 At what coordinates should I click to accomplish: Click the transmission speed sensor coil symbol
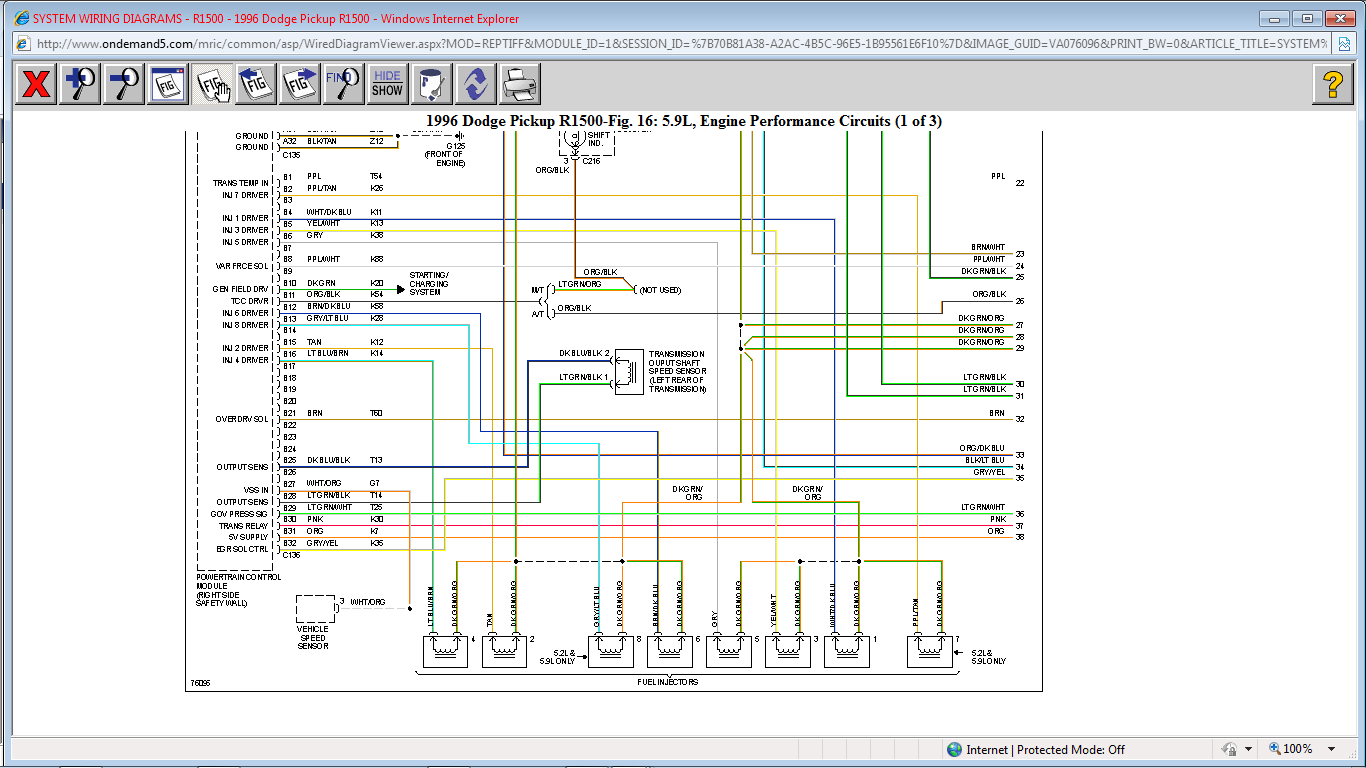[629, 371]
